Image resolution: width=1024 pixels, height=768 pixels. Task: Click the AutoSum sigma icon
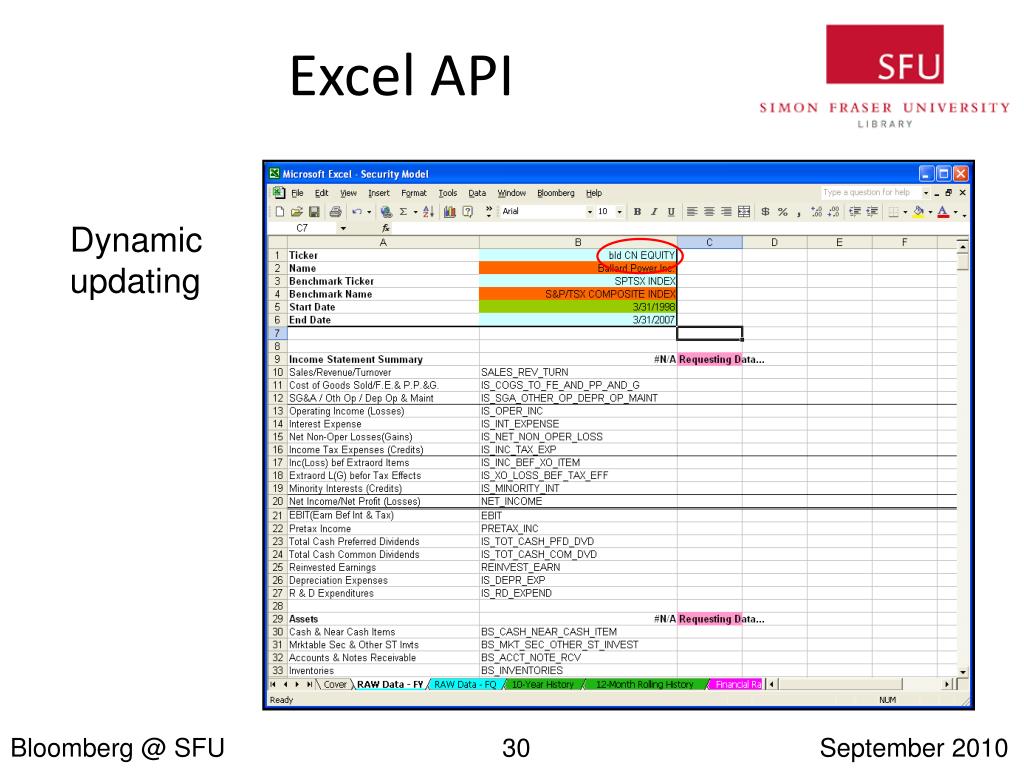click(404, 212)
